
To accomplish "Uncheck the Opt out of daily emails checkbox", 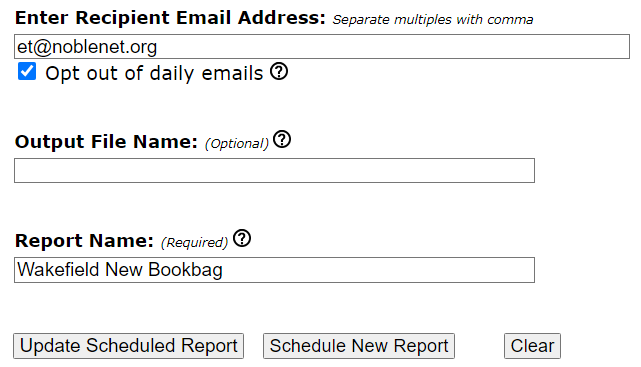I will 27,72.
